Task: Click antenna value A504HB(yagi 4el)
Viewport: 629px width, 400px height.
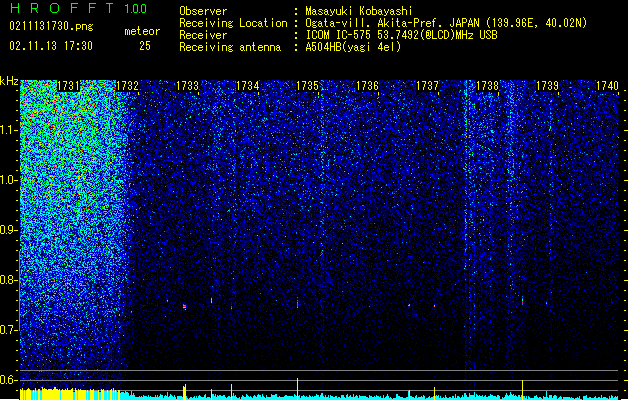Action: tap(353, 47)
